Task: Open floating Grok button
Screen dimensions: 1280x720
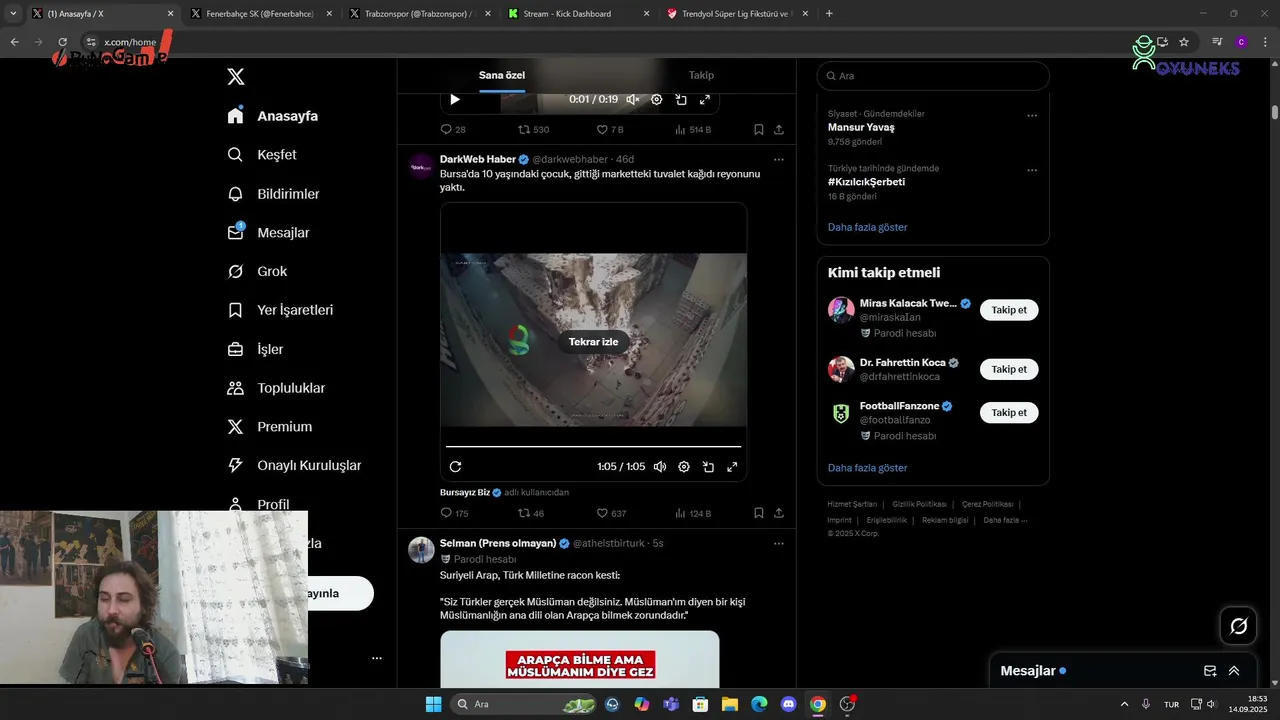Action: 1239,626
